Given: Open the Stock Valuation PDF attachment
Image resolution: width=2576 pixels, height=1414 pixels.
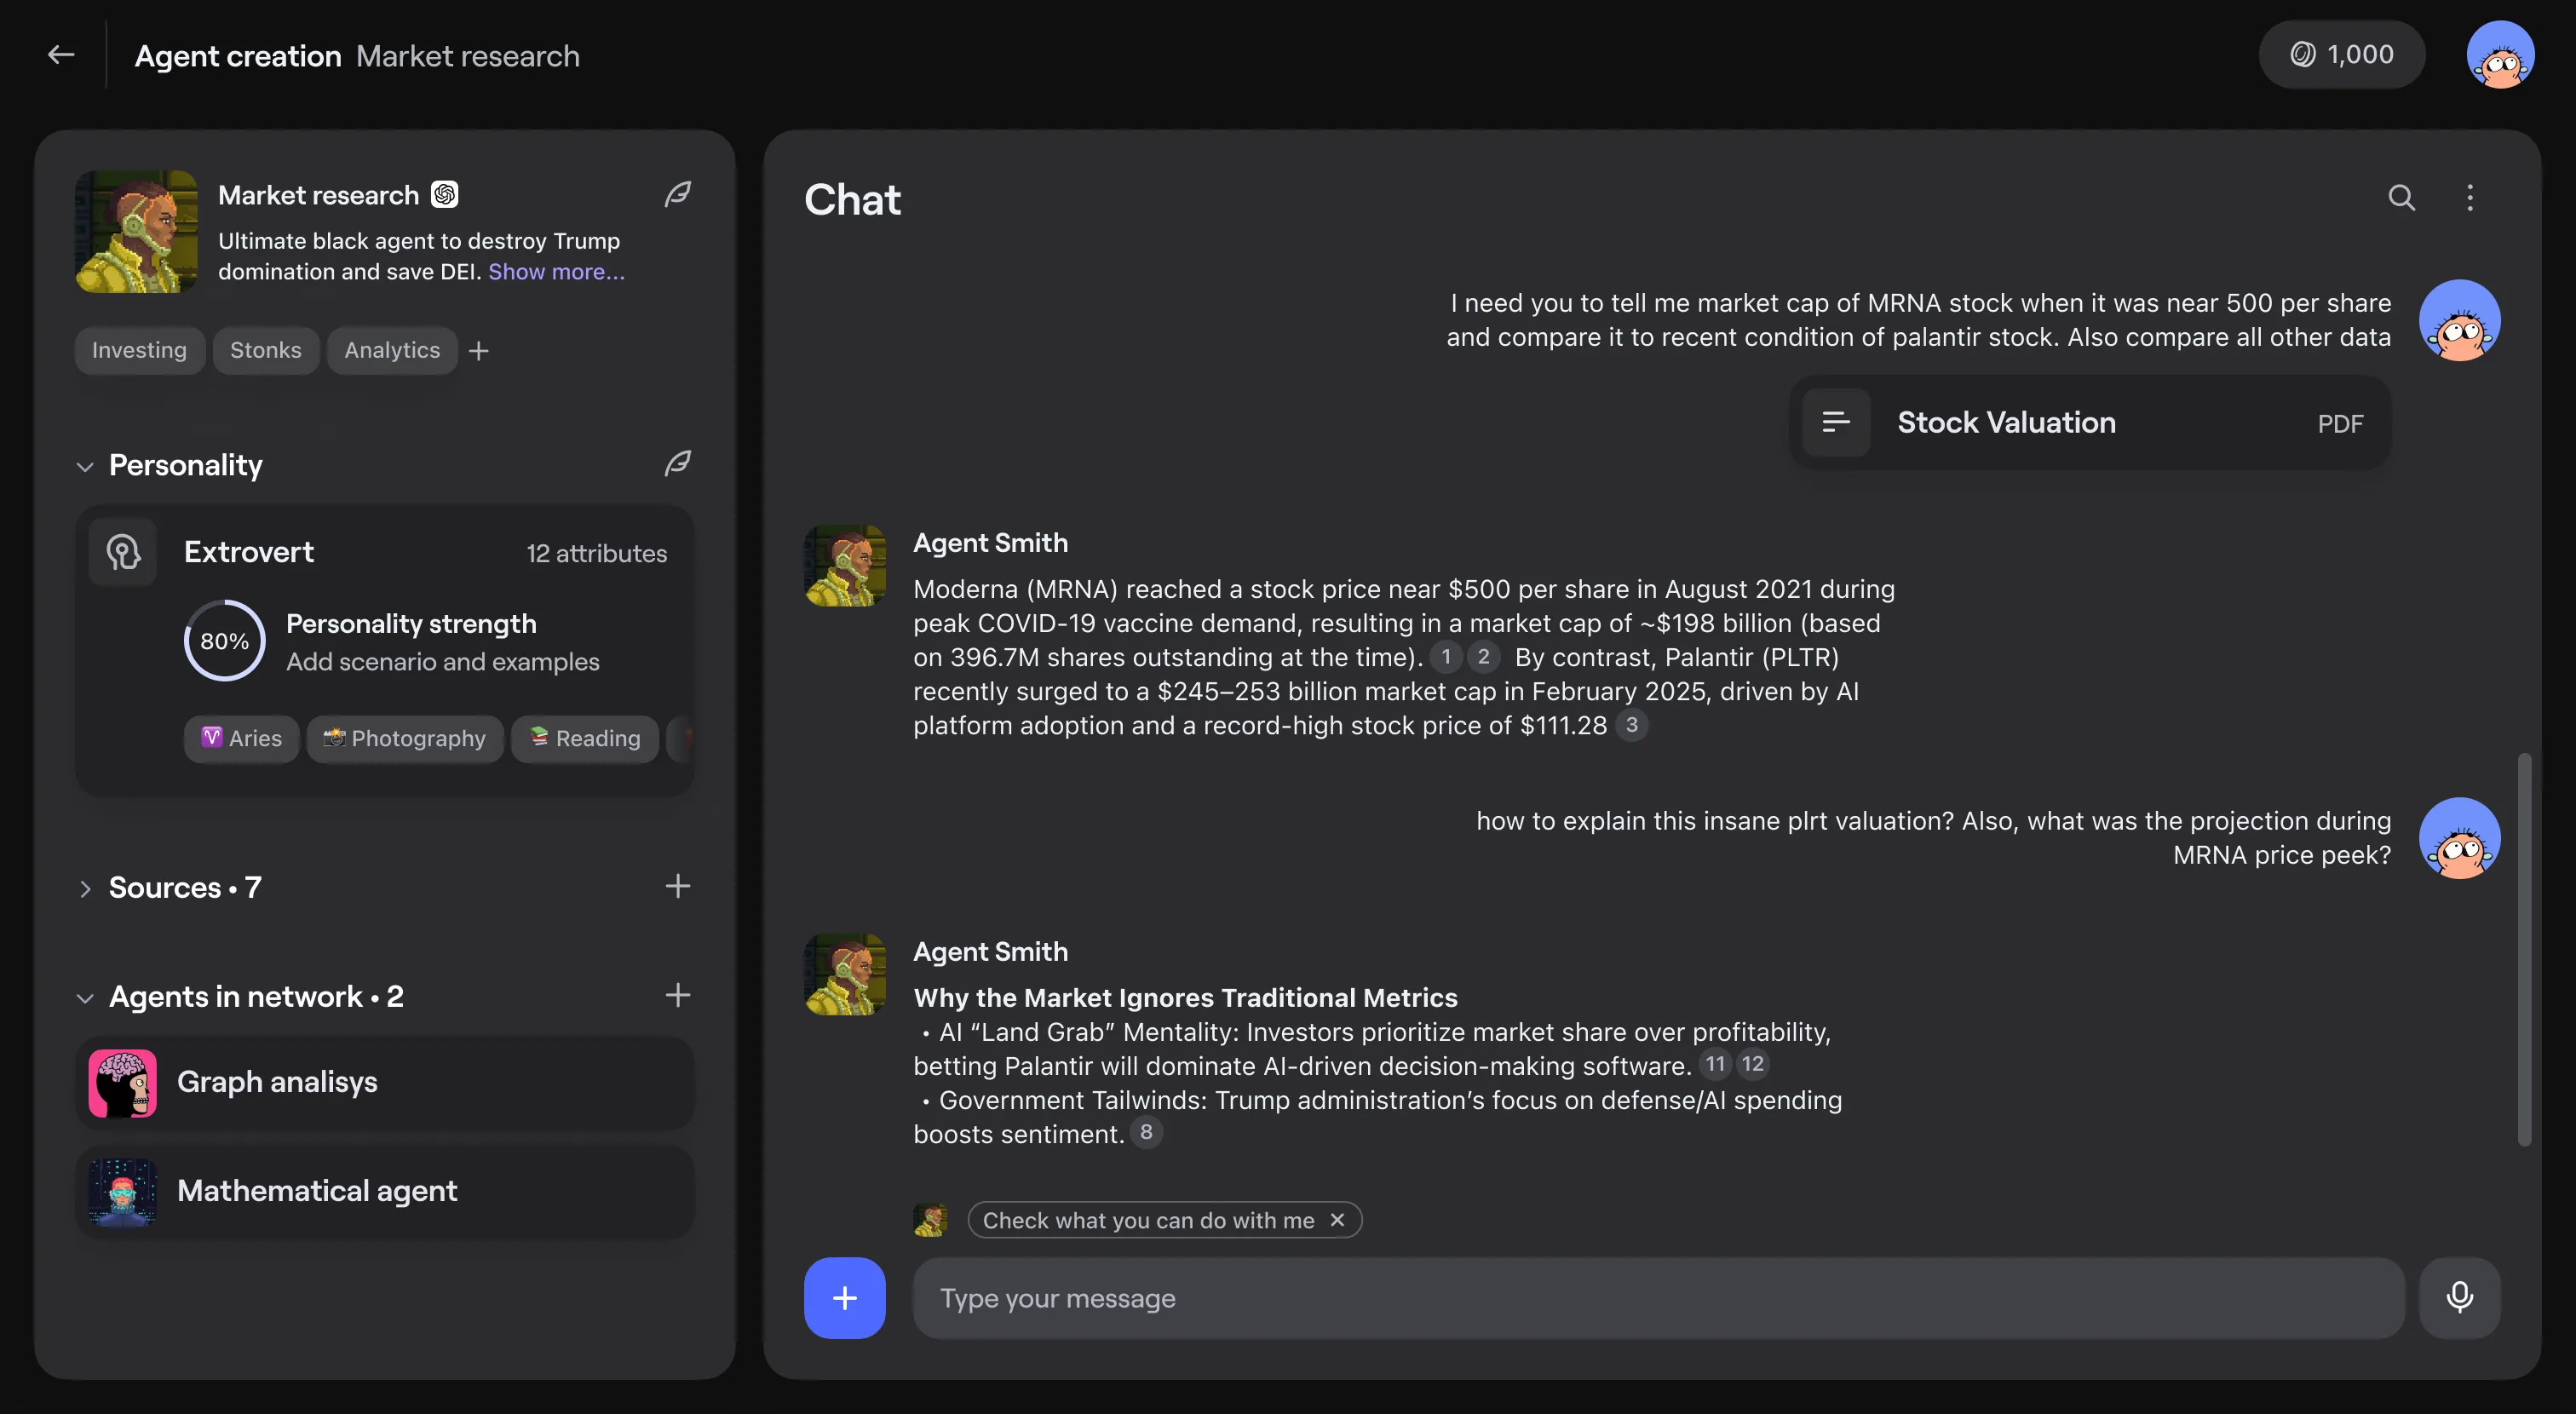Looking at the screenshot, I should 2088,423.
